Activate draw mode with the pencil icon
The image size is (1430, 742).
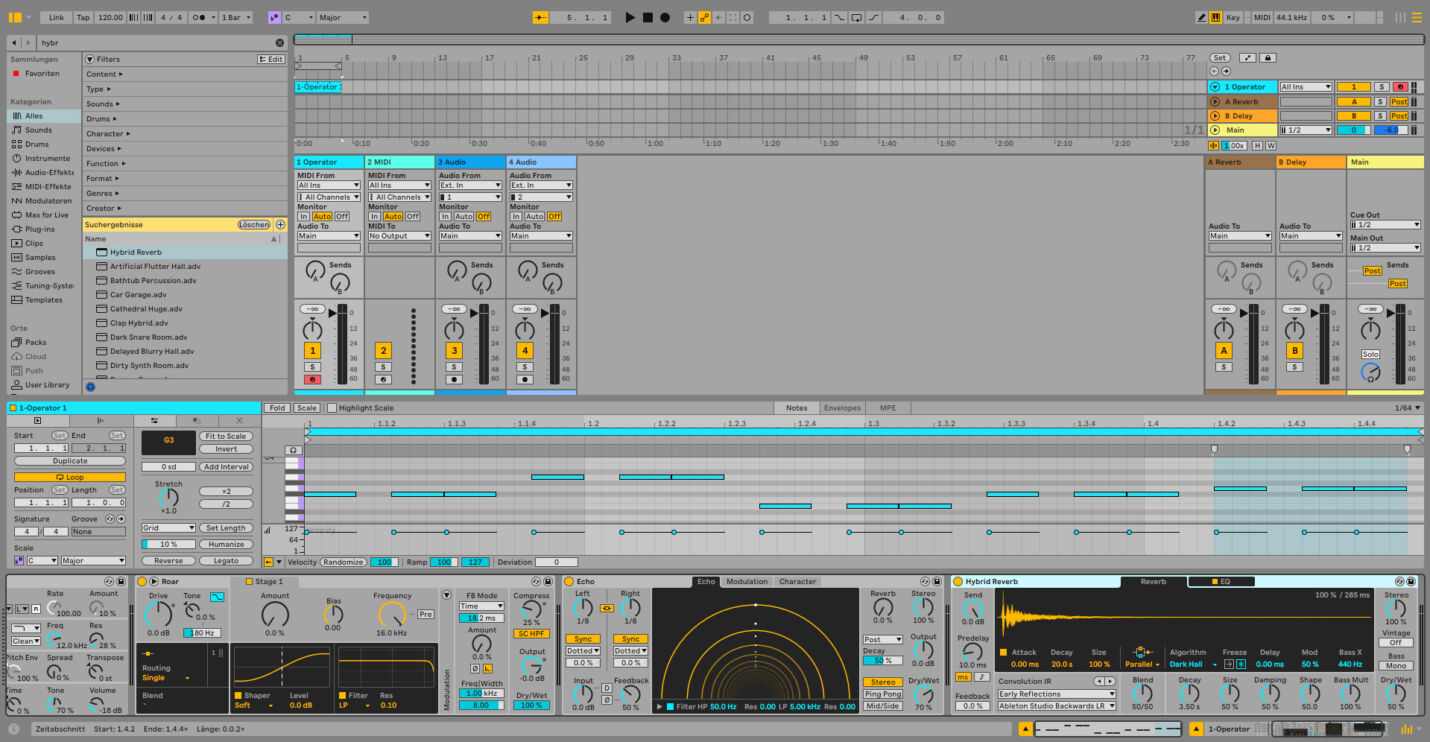pos(1203,17)
